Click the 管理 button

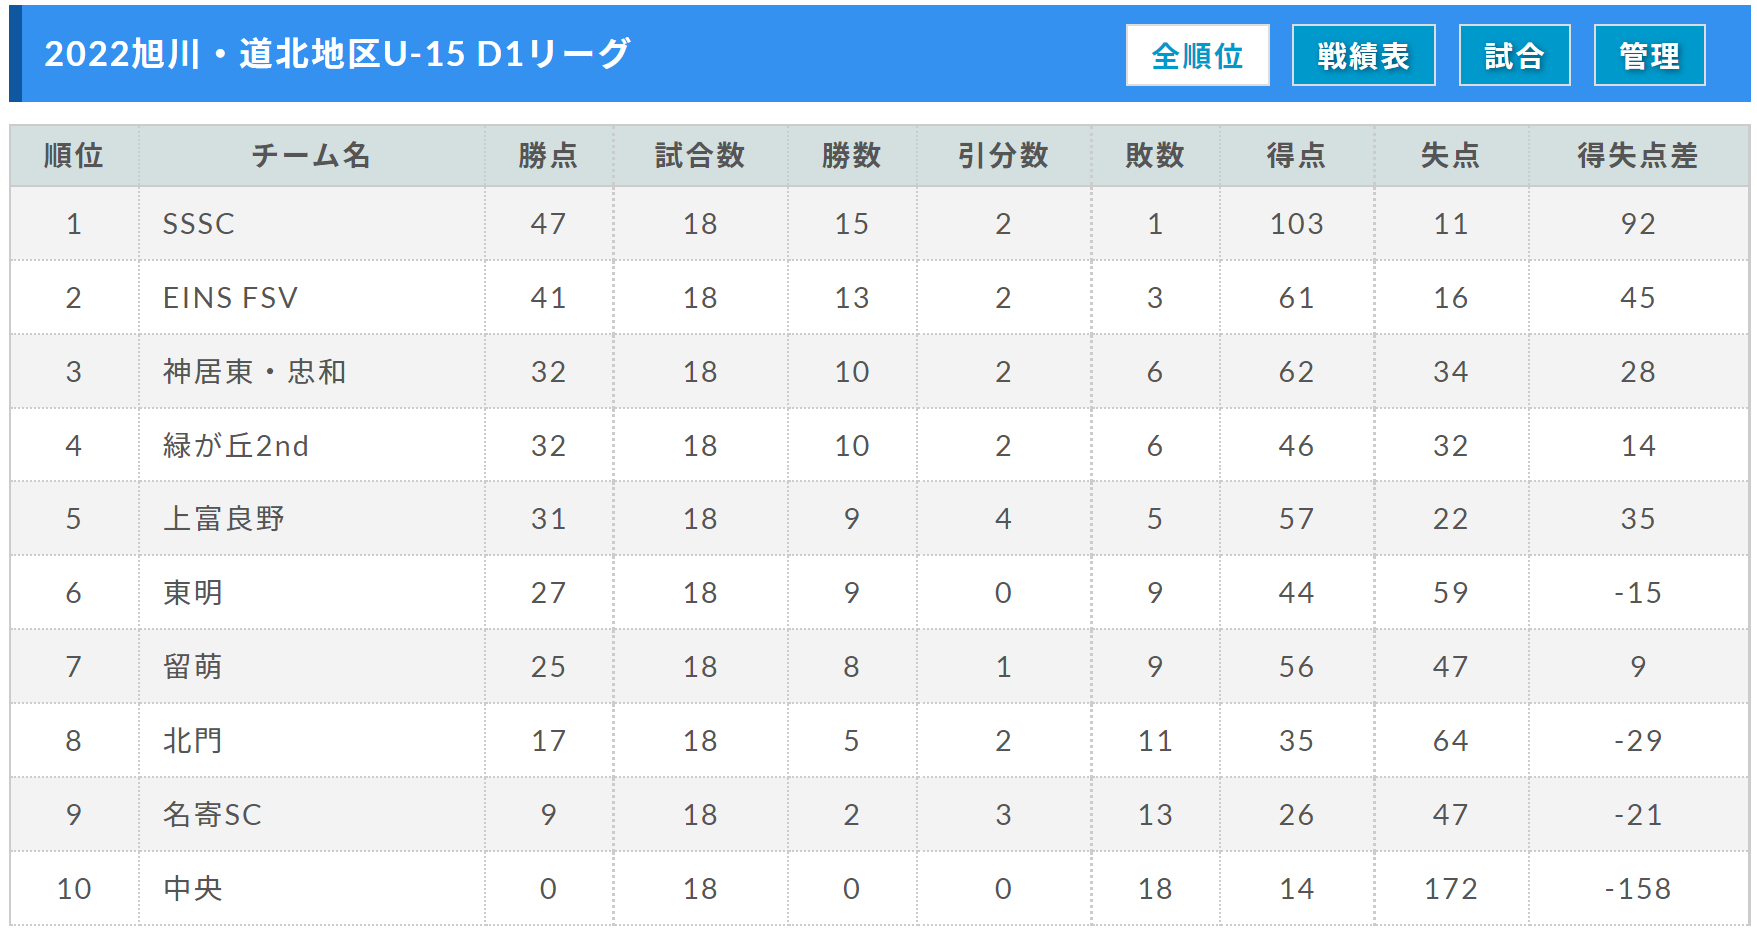tap(1649, 55)
